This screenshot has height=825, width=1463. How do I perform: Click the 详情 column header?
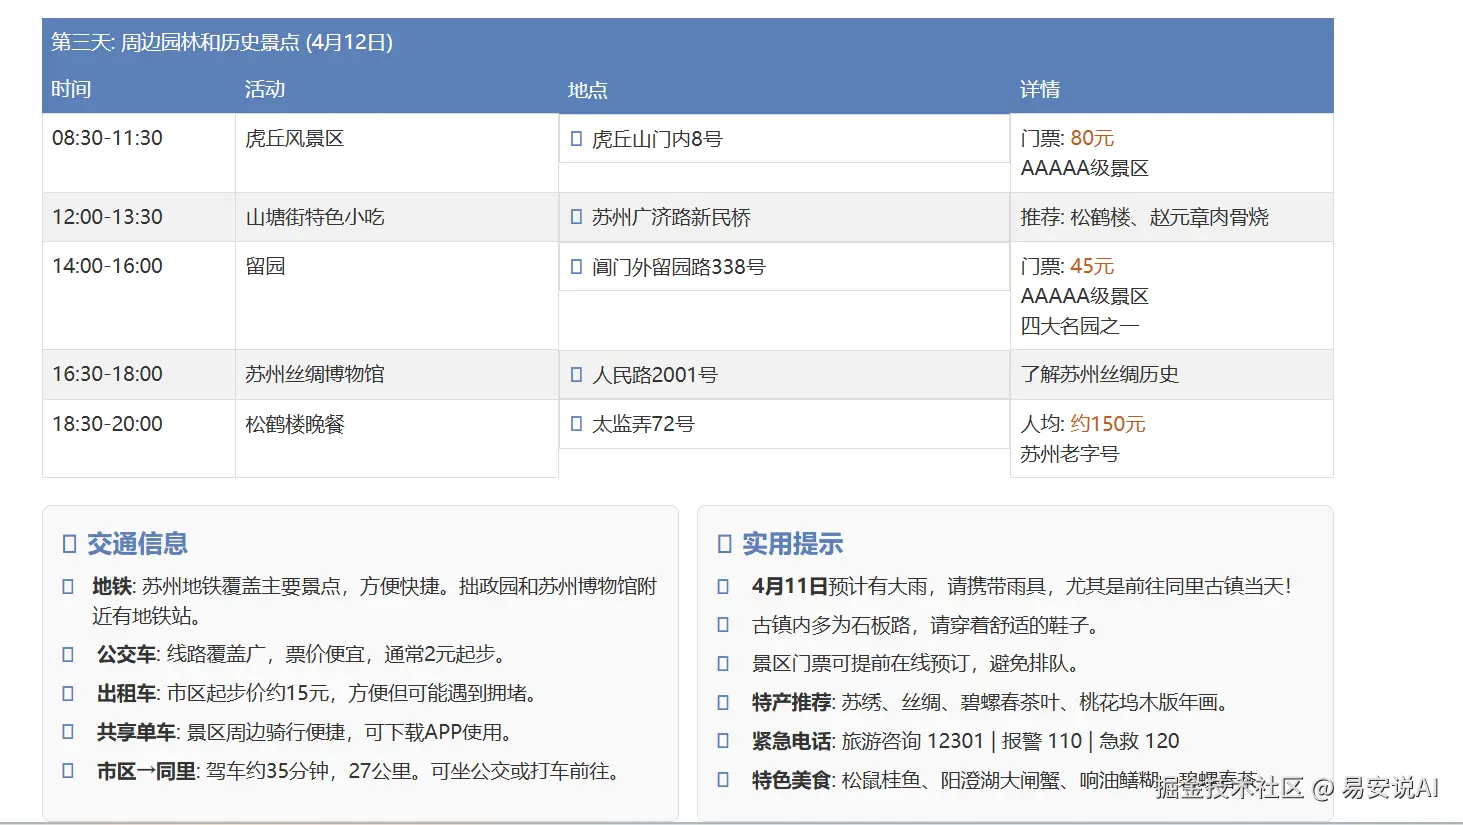pyautogui.click(x=1040, y=89)
